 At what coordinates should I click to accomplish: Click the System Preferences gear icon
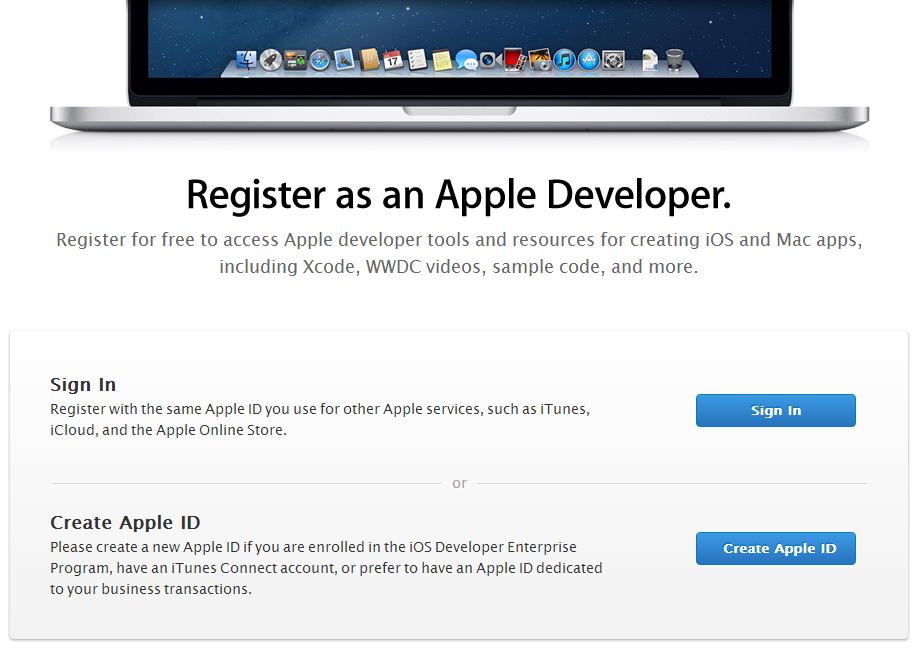point(614,60)
